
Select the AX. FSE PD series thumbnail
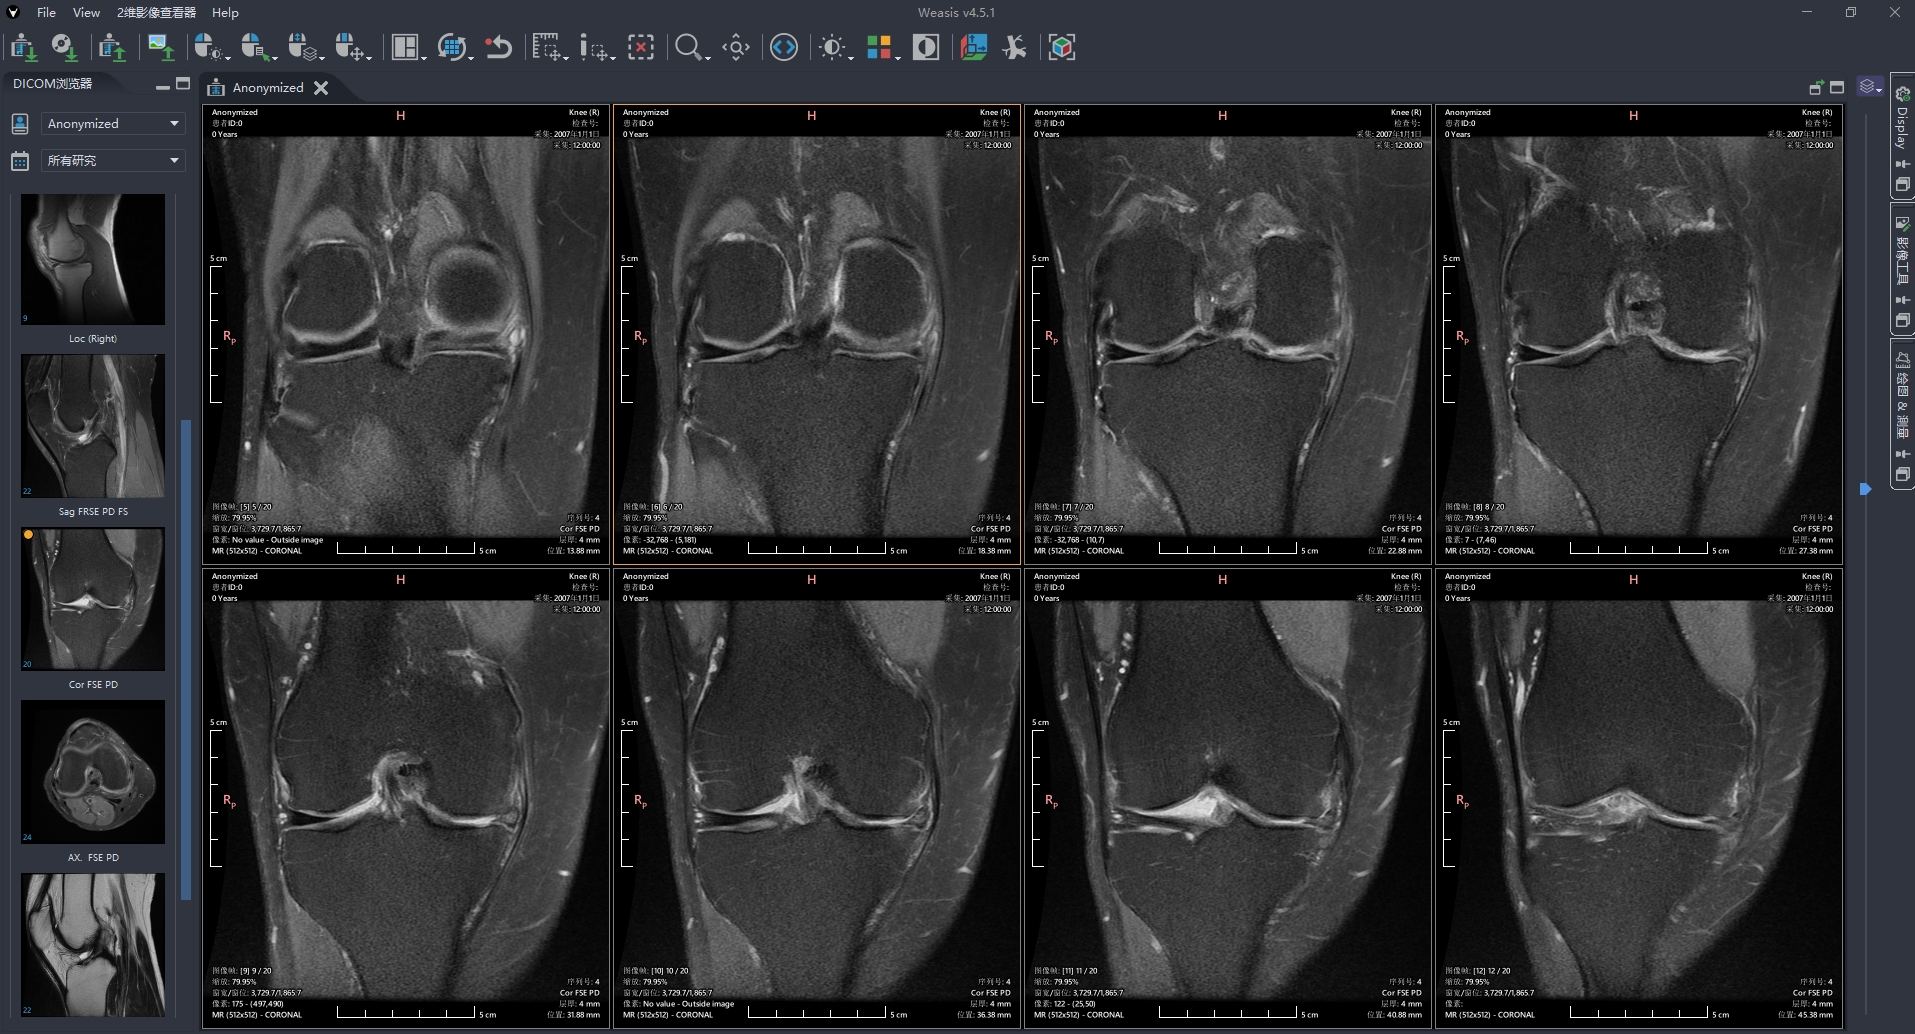(x=93, y=771)
